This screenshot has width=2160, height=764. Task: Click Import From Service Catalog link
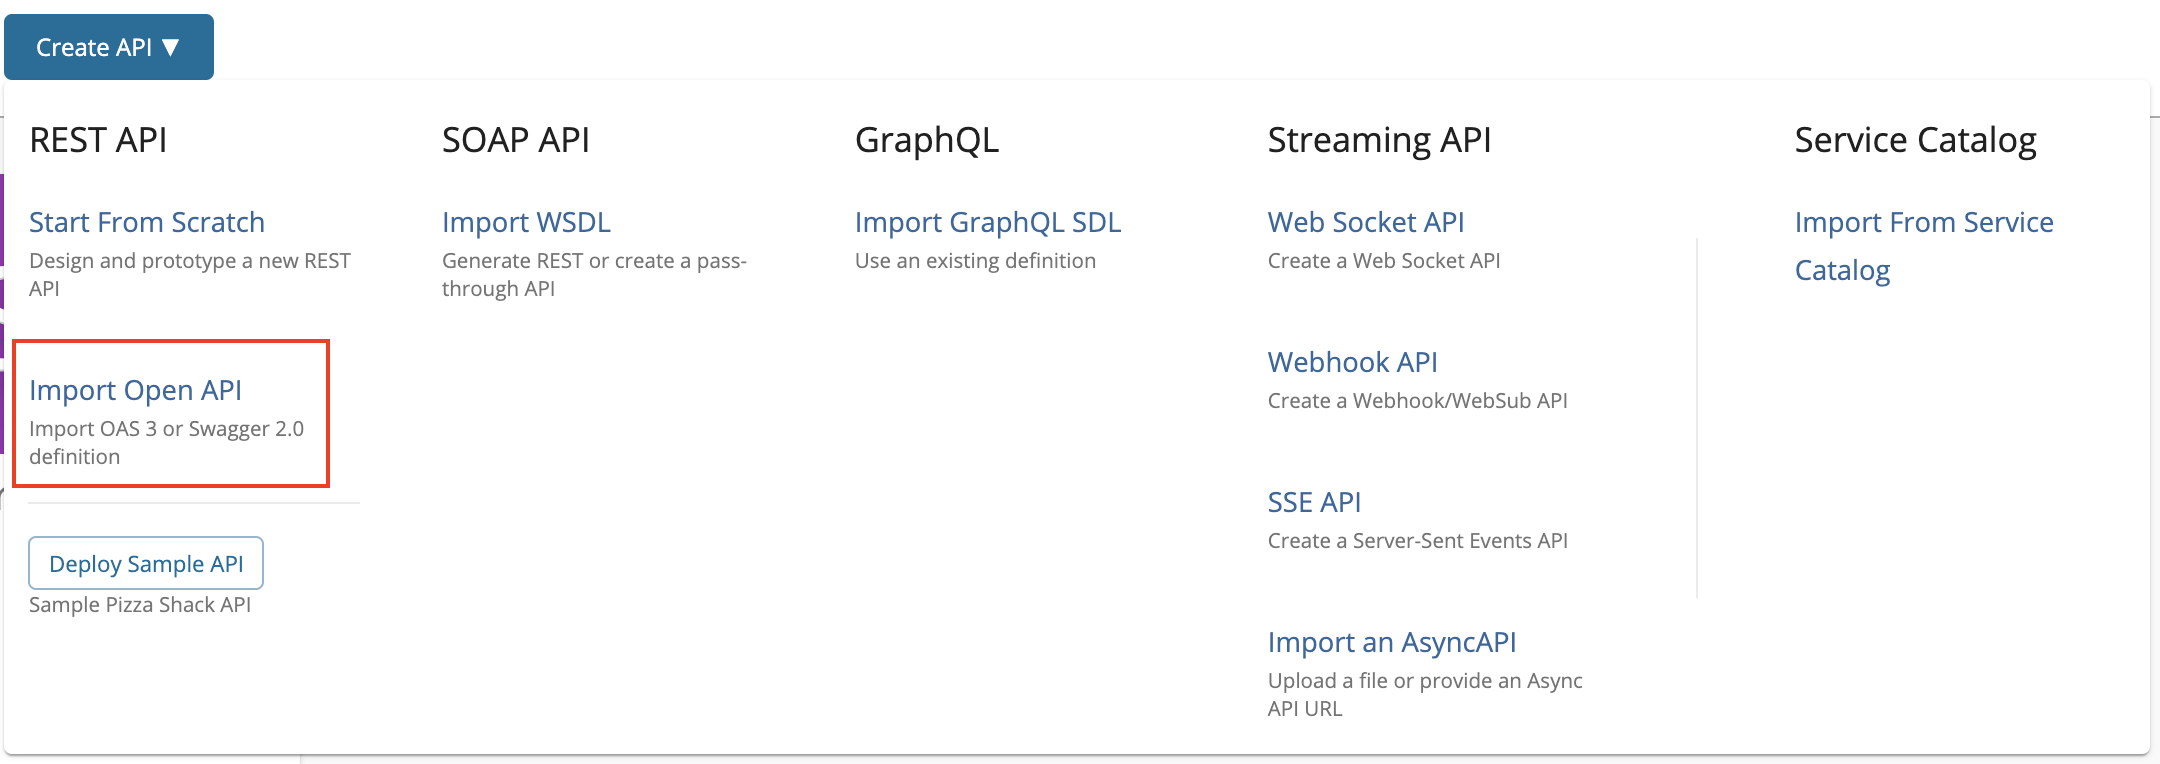click(1924, 246)
